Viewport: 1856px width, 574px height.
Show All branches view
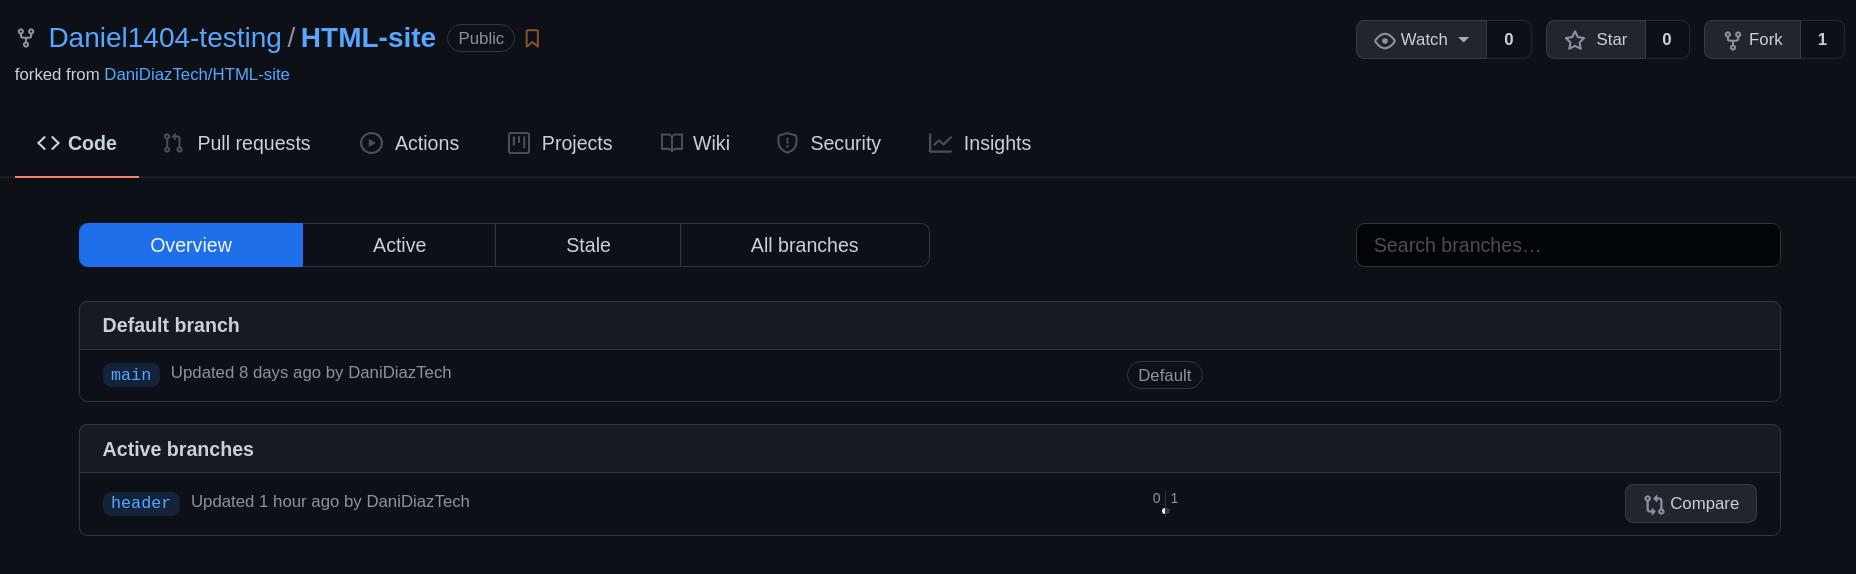[804, 246]
